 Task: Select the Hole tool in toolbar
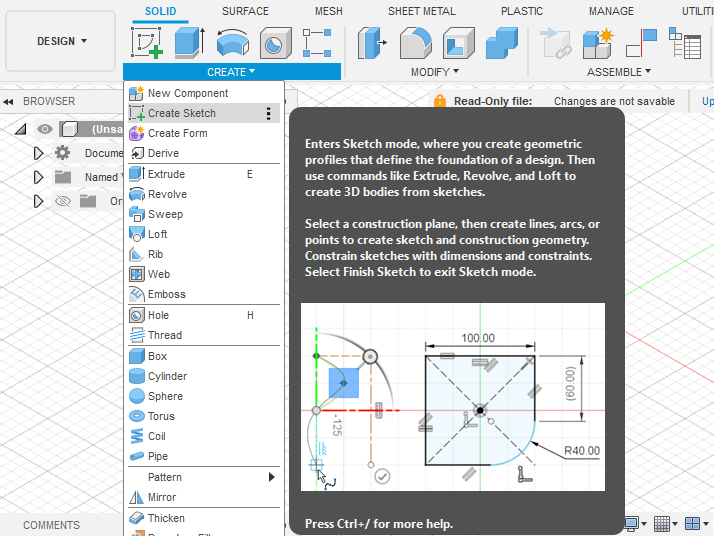point(275,43)
